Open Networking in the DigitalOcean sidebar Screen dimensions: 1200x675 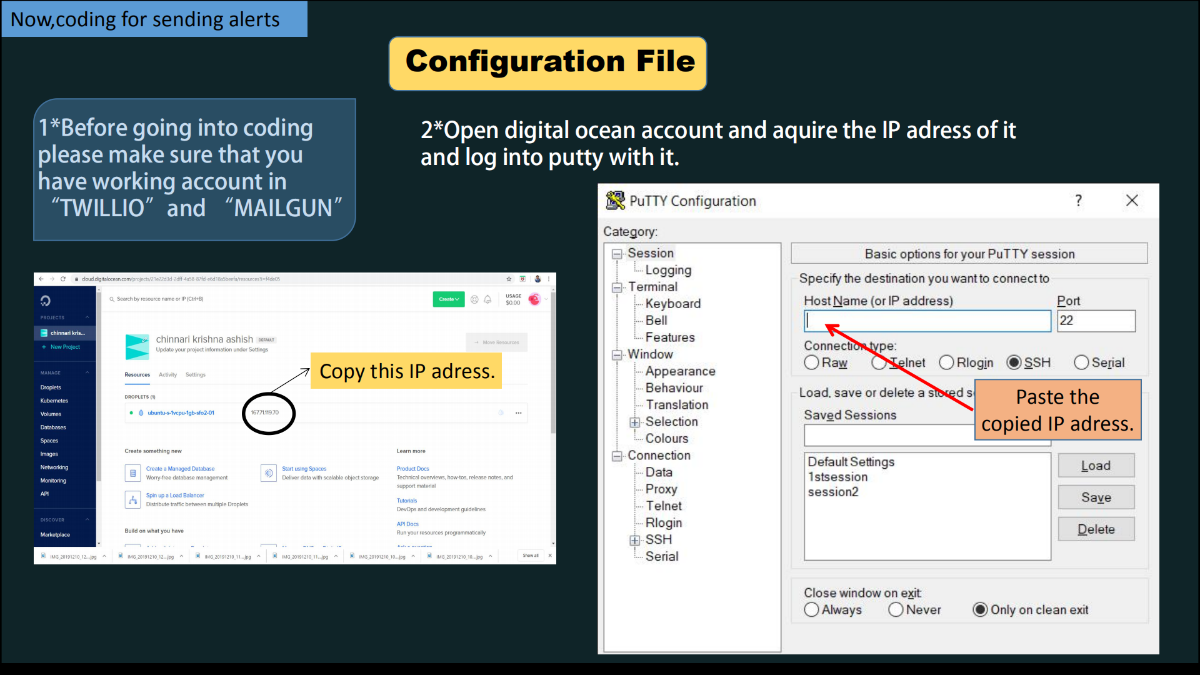54,467
